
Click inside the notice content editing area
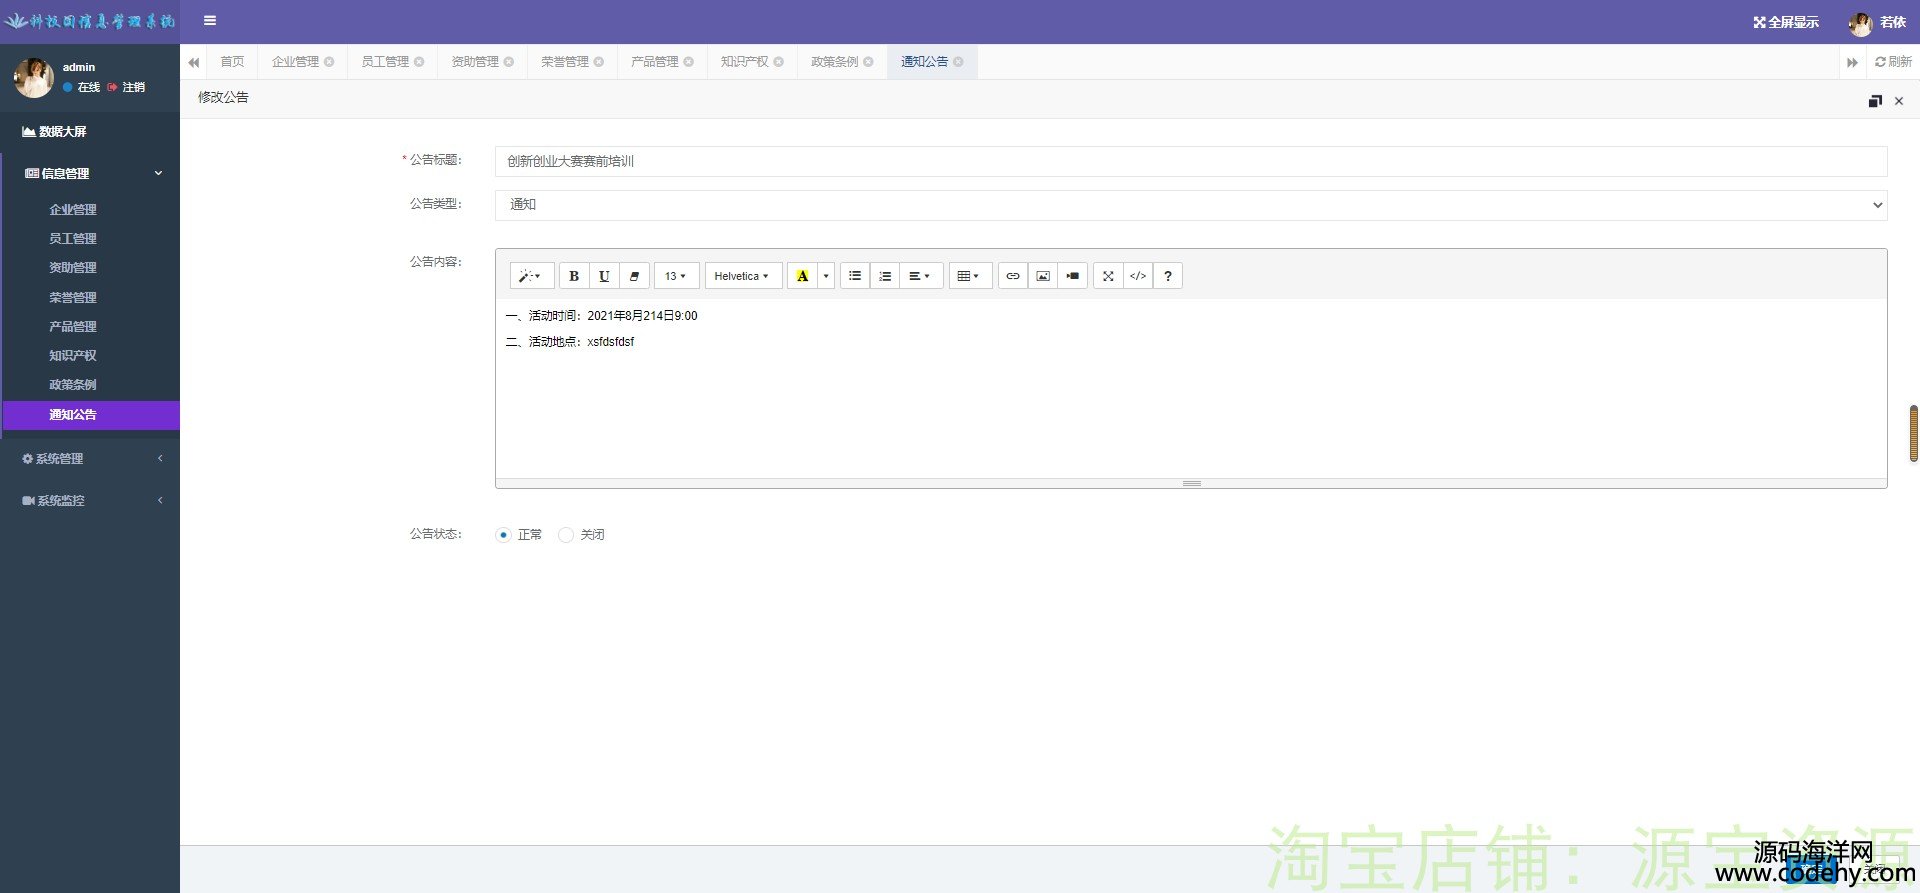1191,388
